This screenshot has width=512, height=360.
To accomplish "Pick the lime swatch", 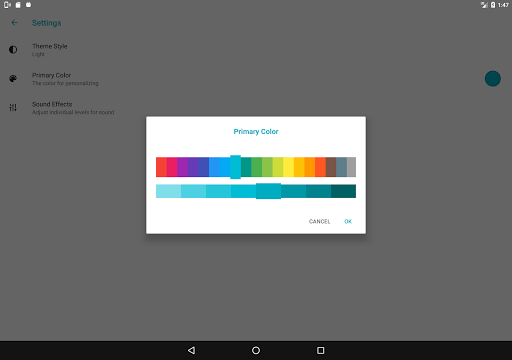I will coord(278,167).
